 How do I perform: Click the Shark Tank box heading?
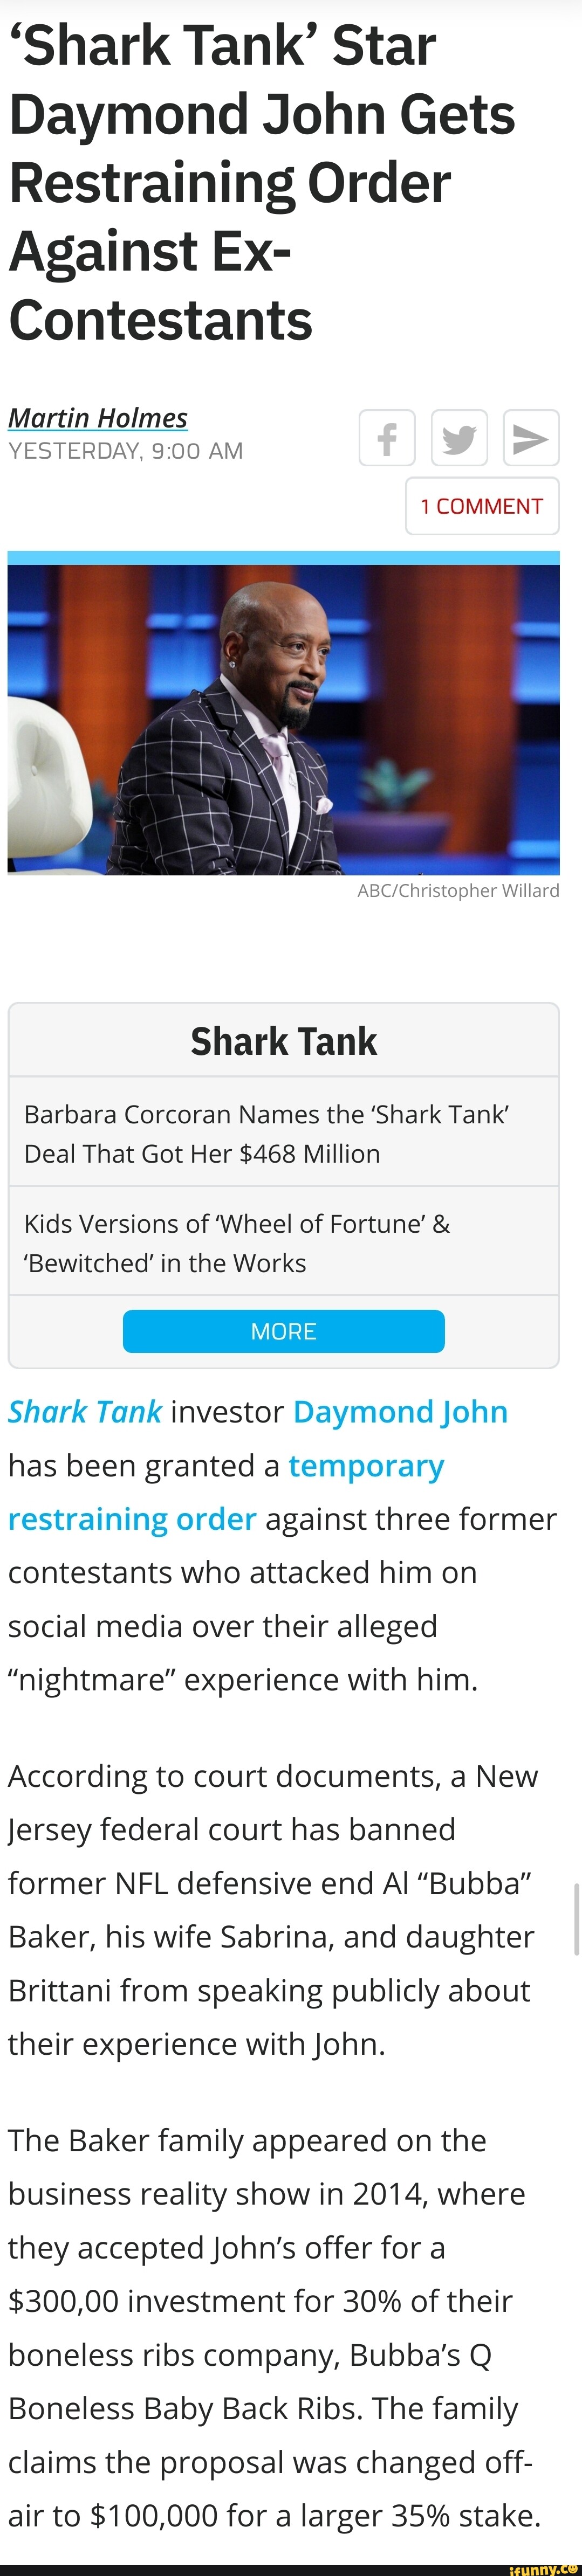pos(284,1042)
